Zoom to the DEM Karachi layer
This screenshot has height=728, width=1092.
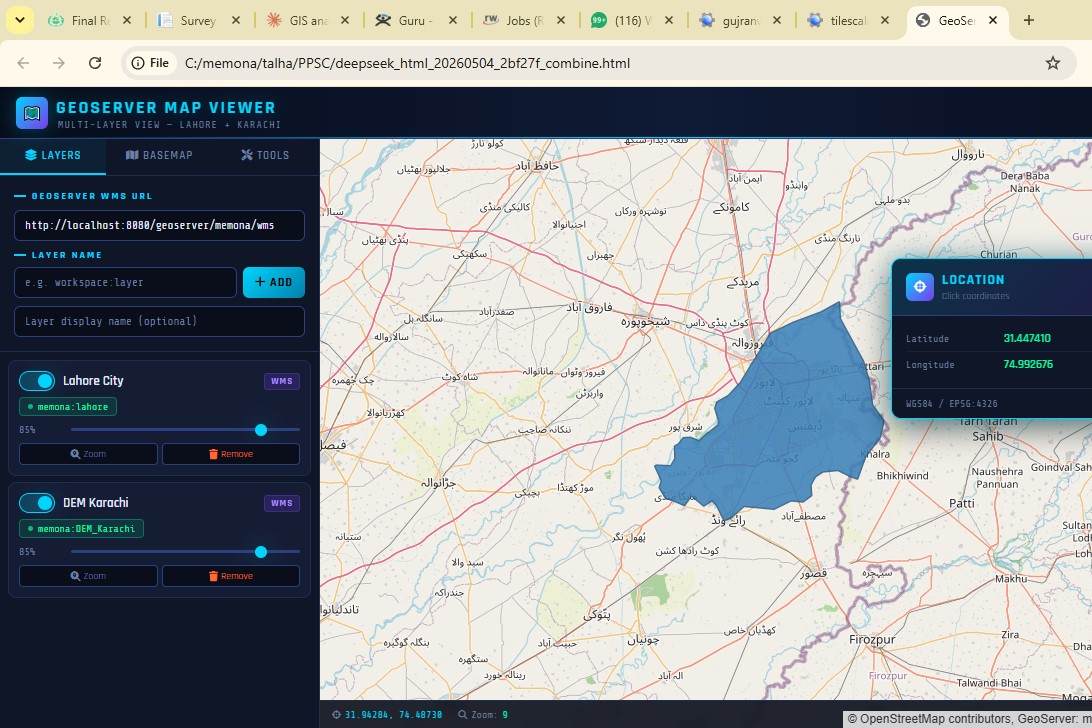[88, 576]
